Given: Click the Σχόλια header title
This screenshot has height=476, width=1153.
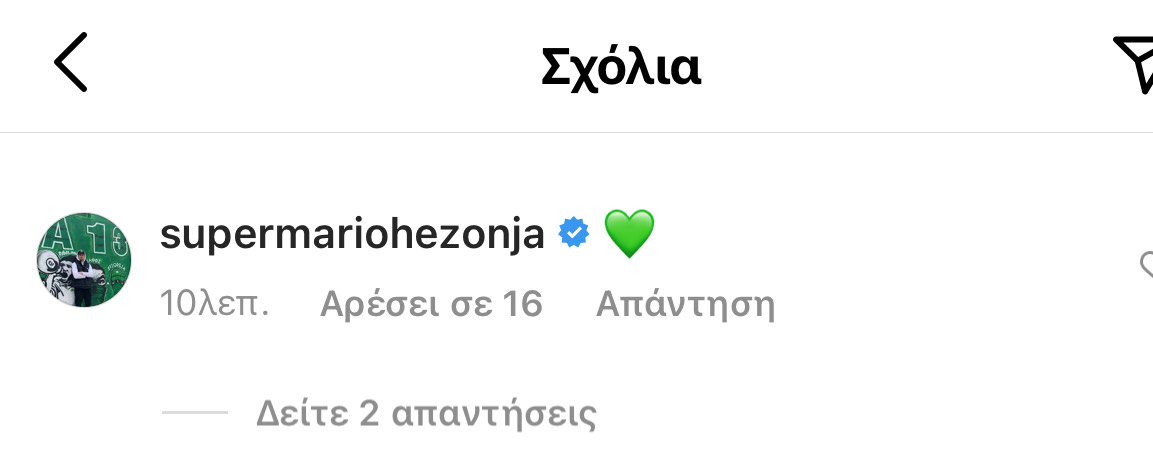Looking at the screenshot, I should pyautogui.click(x=621, y=68).
